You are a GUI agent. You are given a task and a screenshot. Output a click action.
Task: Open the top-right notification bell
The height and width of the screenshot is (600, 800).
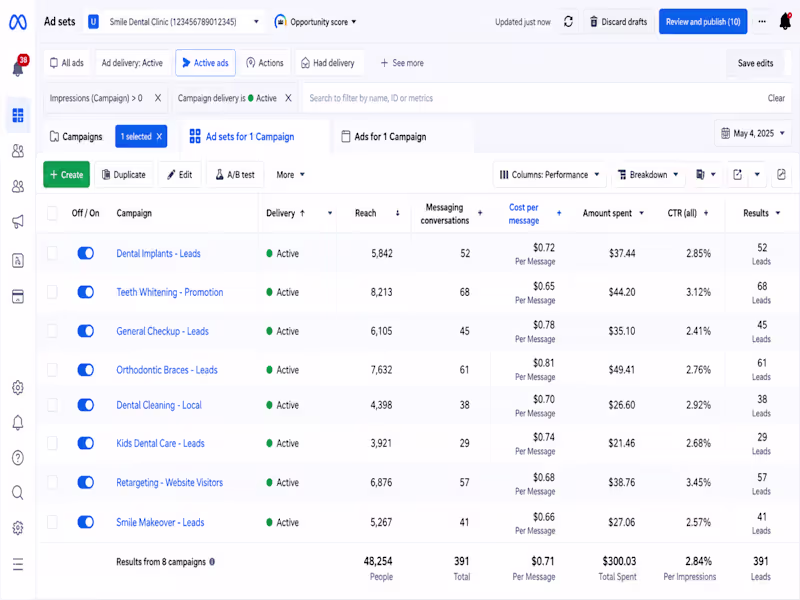click(785, 21)
